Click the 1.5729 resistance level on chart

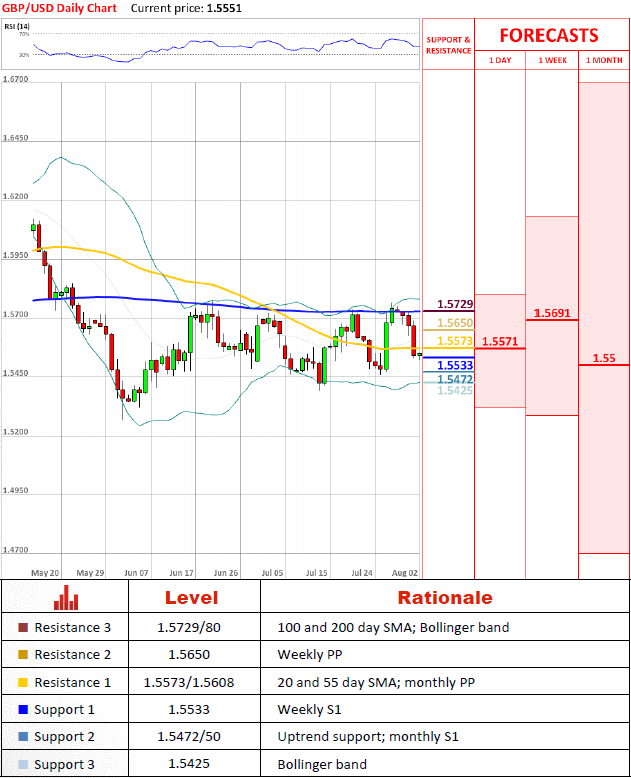pos(455,304)
